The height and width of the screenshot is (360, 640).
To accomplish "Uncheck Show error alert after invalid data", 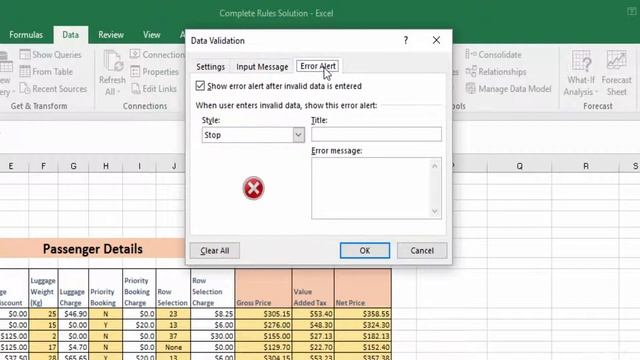I will (x=200, y=86).
